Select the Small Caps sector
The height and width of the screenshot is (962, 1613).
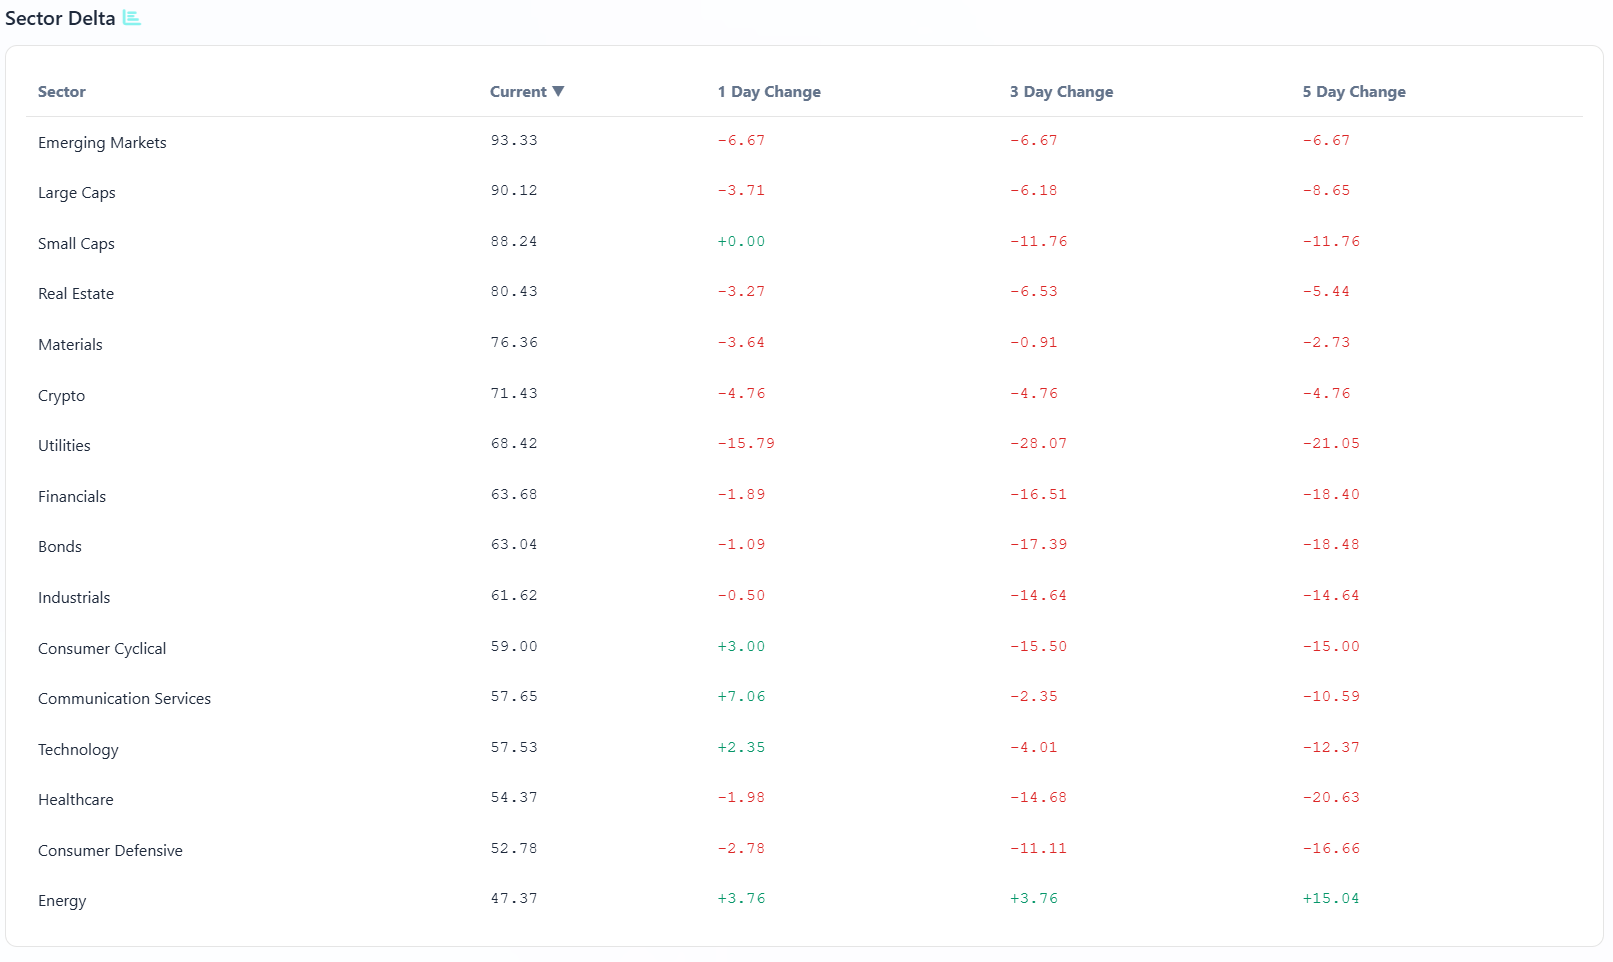(76, 244)
